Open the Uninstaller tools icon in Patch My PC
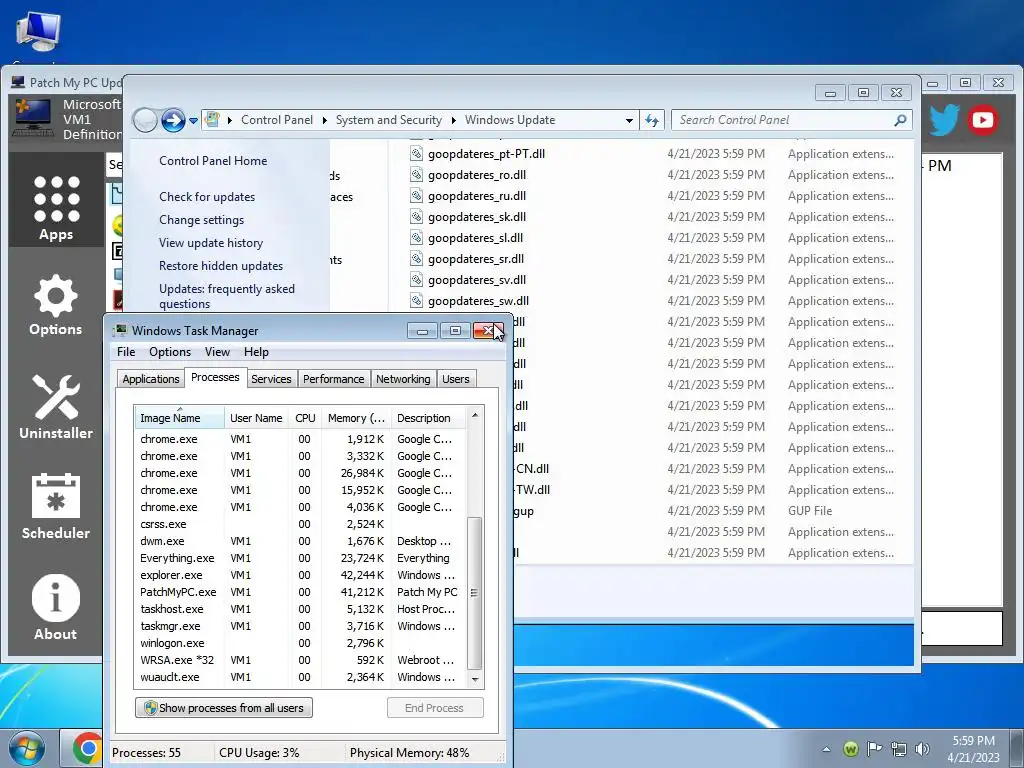 click(56, 406)
